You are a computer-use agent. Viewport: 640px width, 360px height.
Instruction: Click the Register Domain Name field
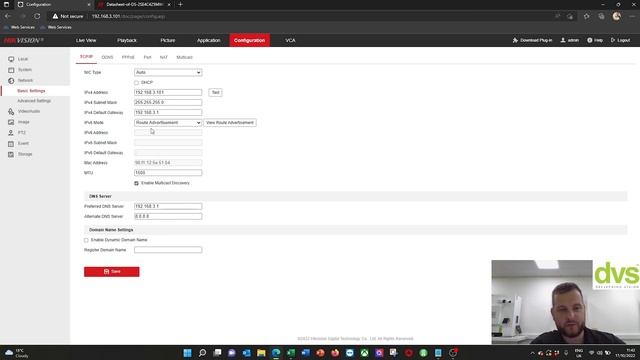[x=168, y=250]
